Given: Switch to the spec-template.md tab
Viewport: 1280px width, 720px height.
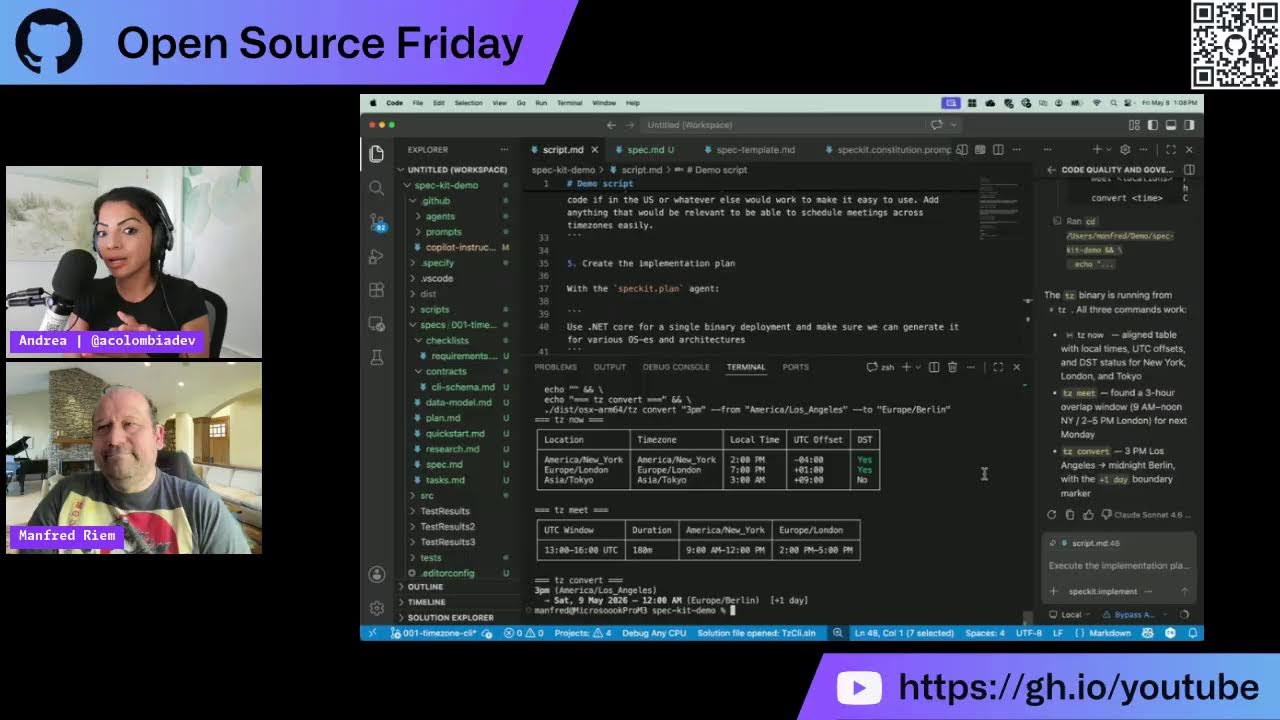Looking at the screenshot, I should coord(754,150).
